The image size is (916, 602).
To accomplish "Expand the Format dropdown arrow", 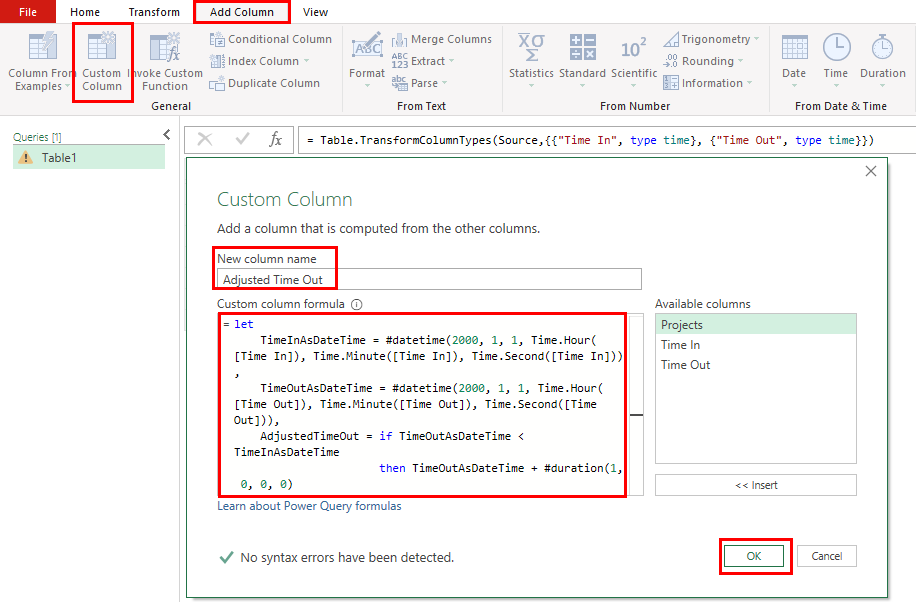I will pos(367,86).
